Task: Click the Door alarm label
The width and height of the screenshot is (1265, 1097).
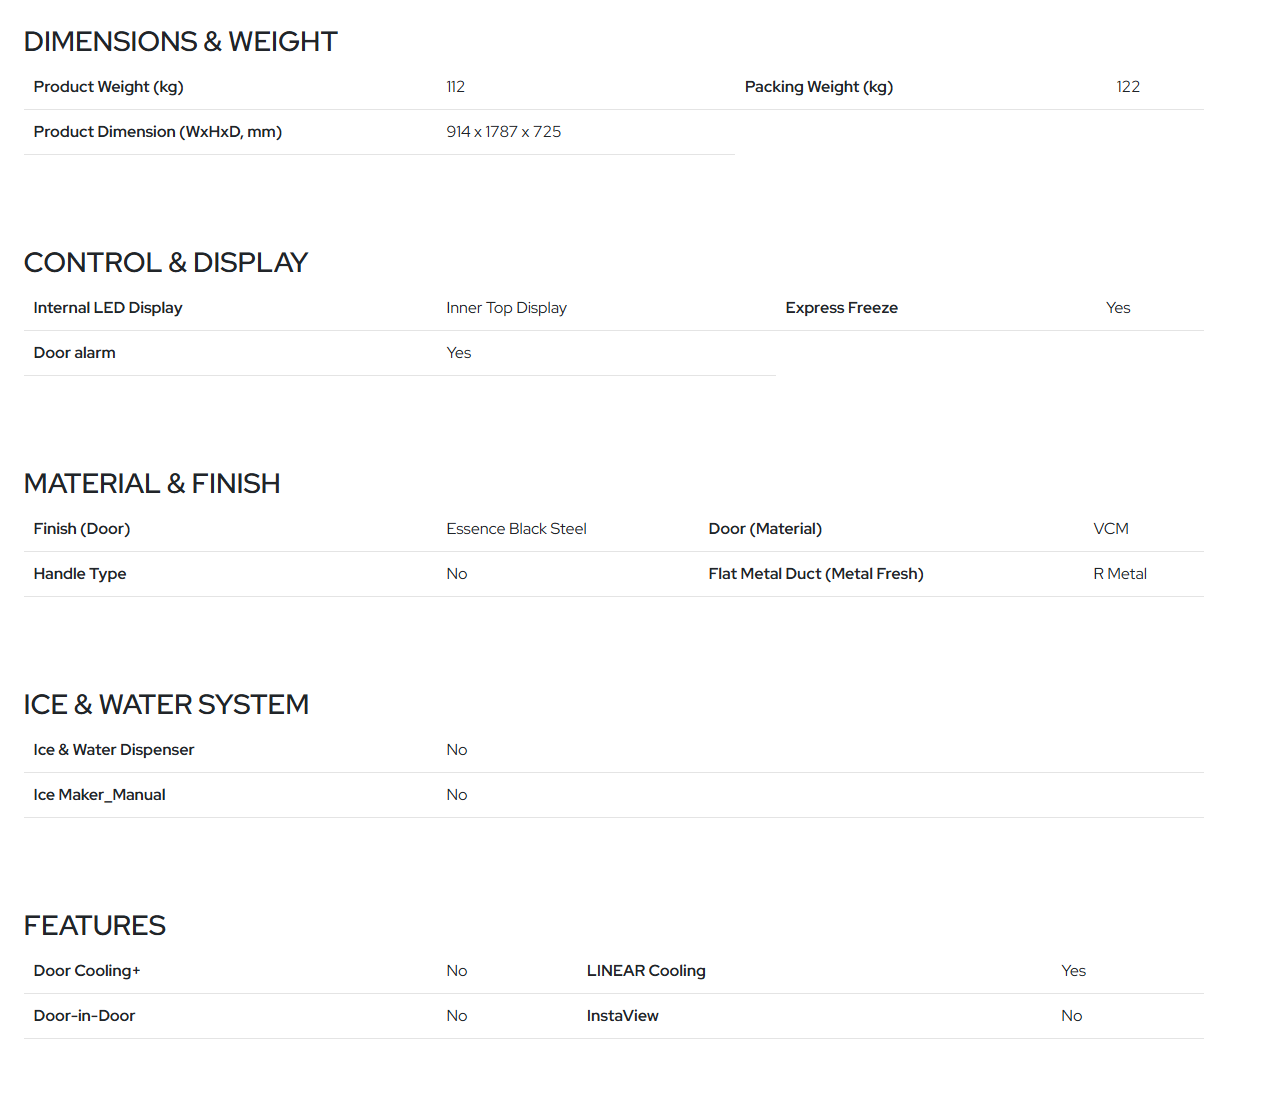Action: click(x=74, y=353)
